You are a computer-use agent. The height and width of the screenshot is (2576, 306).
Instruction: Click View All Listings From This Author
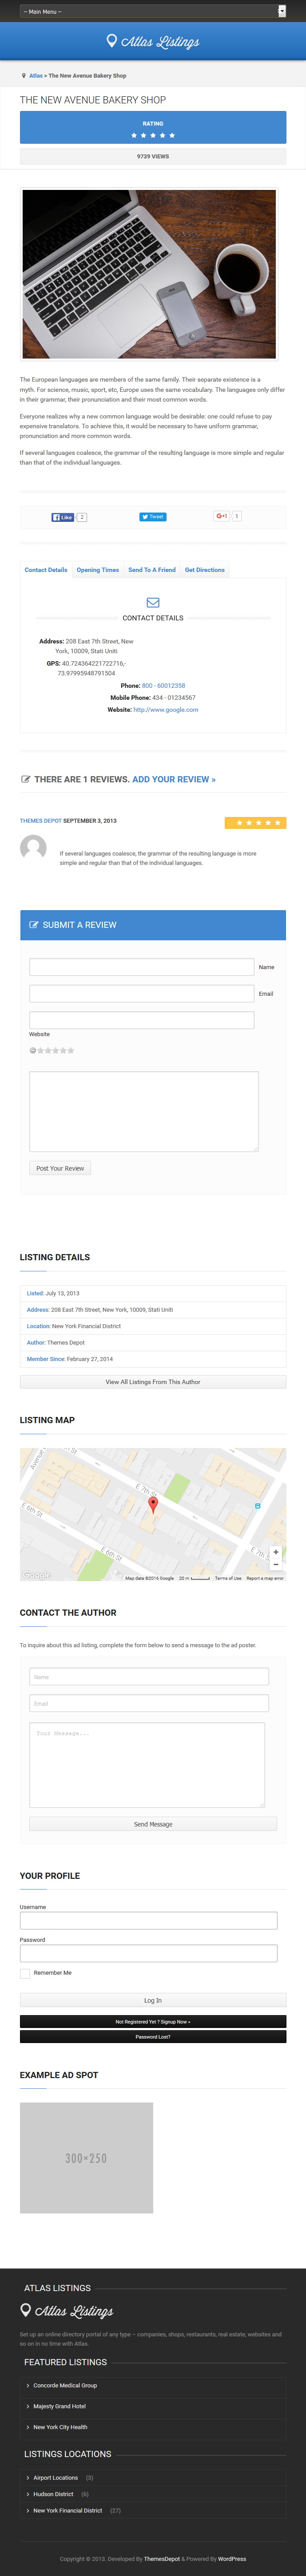click(x=153, y=1382)
